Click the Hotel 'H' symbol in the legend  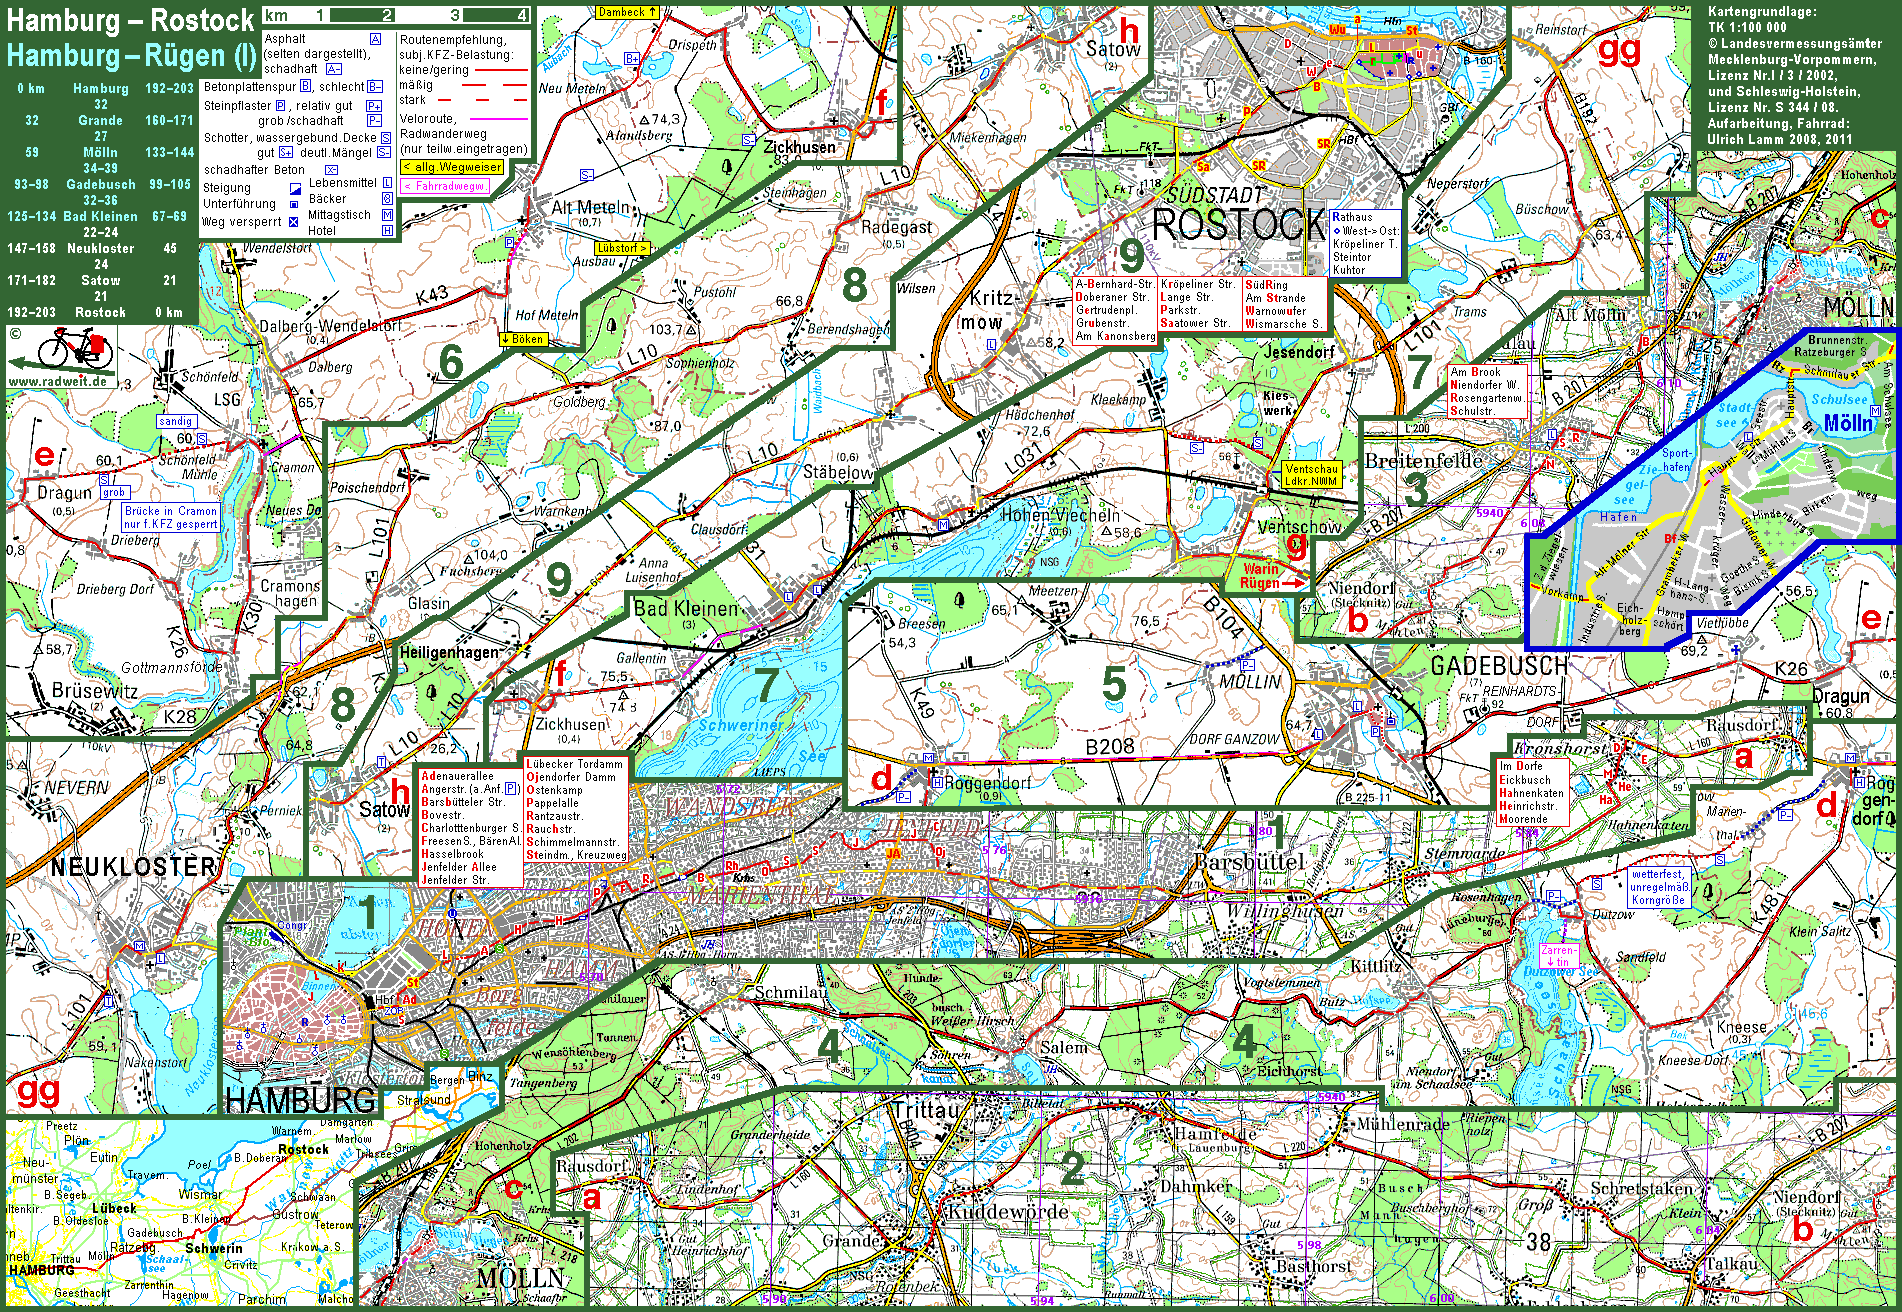coord(387,230)
